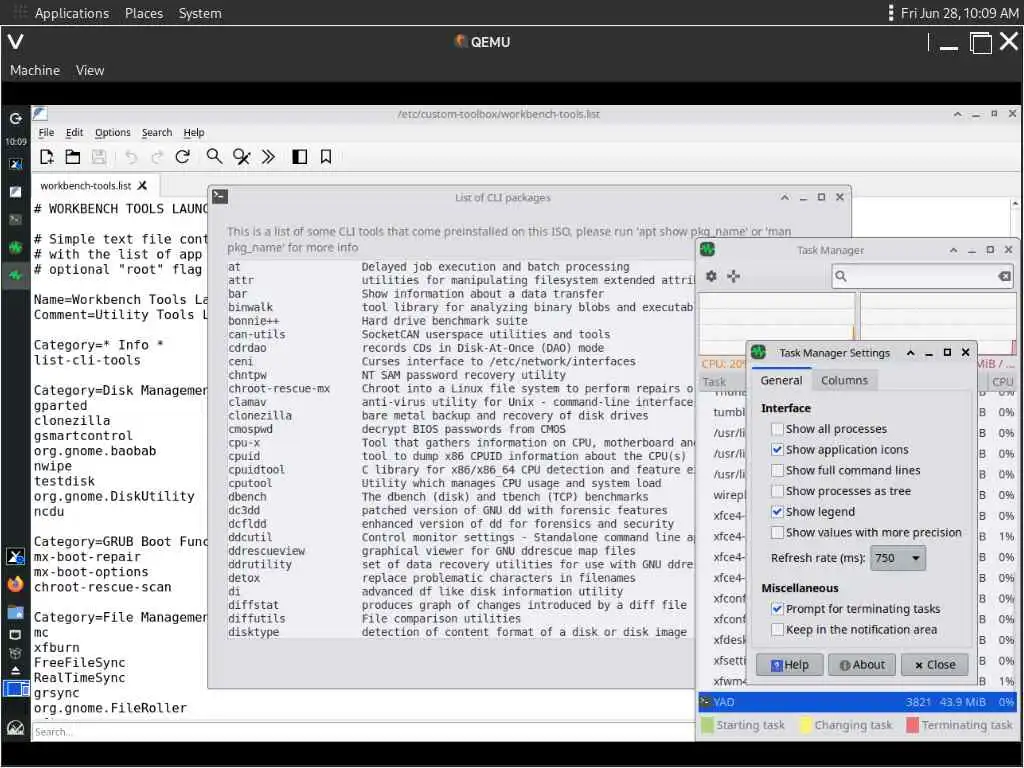Click the MX tools icon above Firefox
Screen dimensions: 1024x768
click(15, 556)
